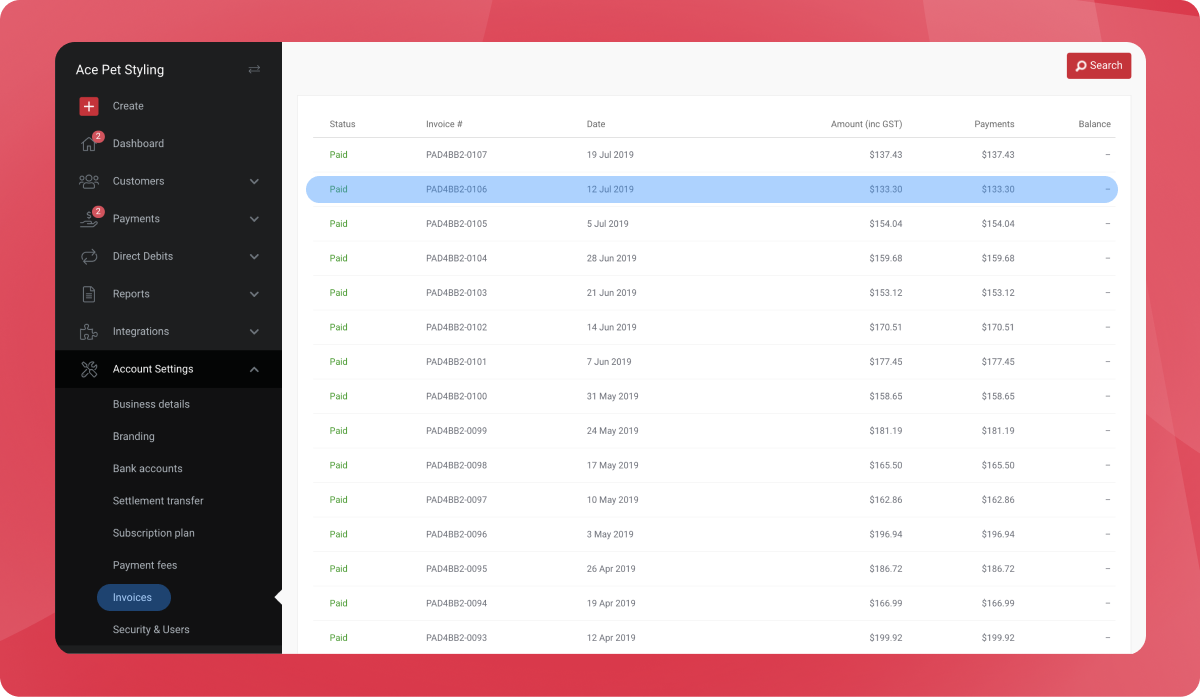
Task: Click the $199.92 payments cell
Action: (x=998, y=638)
